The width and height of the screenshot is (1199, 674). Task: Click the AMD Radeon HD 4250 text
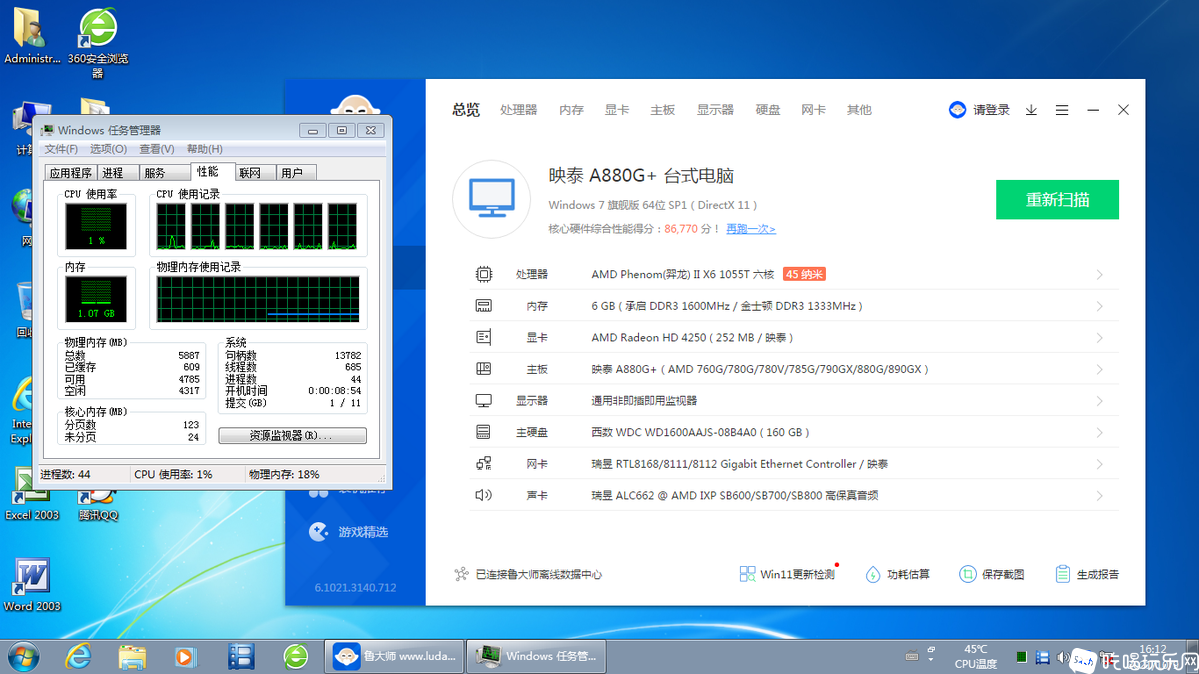pyautogui.click(x=648, y=337)
